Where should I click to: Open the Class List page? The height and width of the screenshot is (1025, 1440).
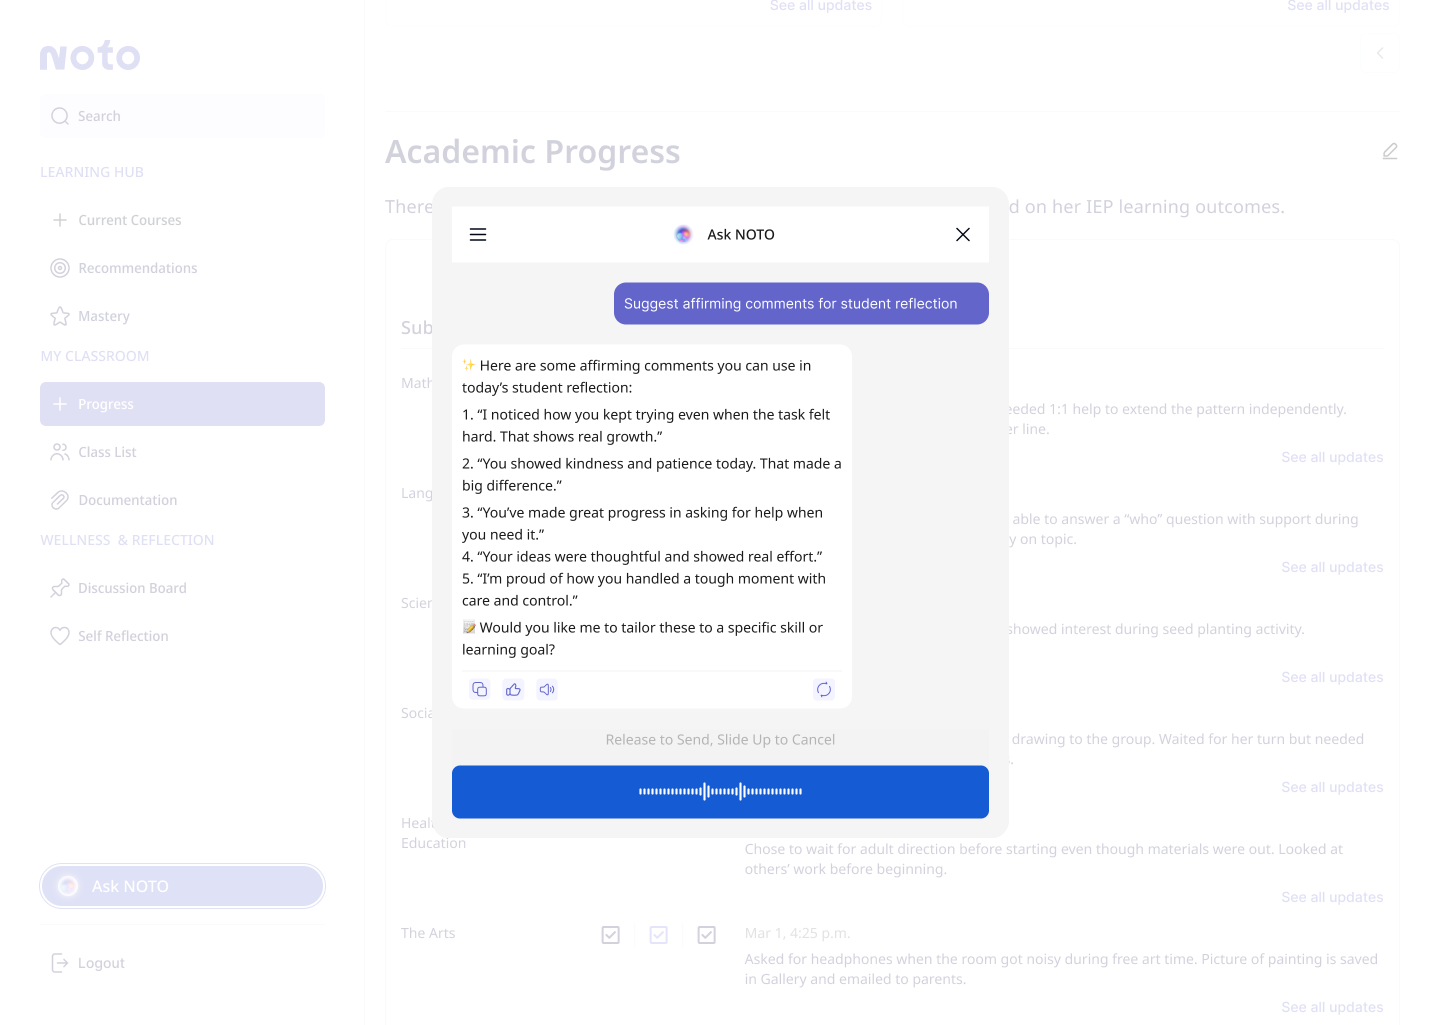(107, 452)
